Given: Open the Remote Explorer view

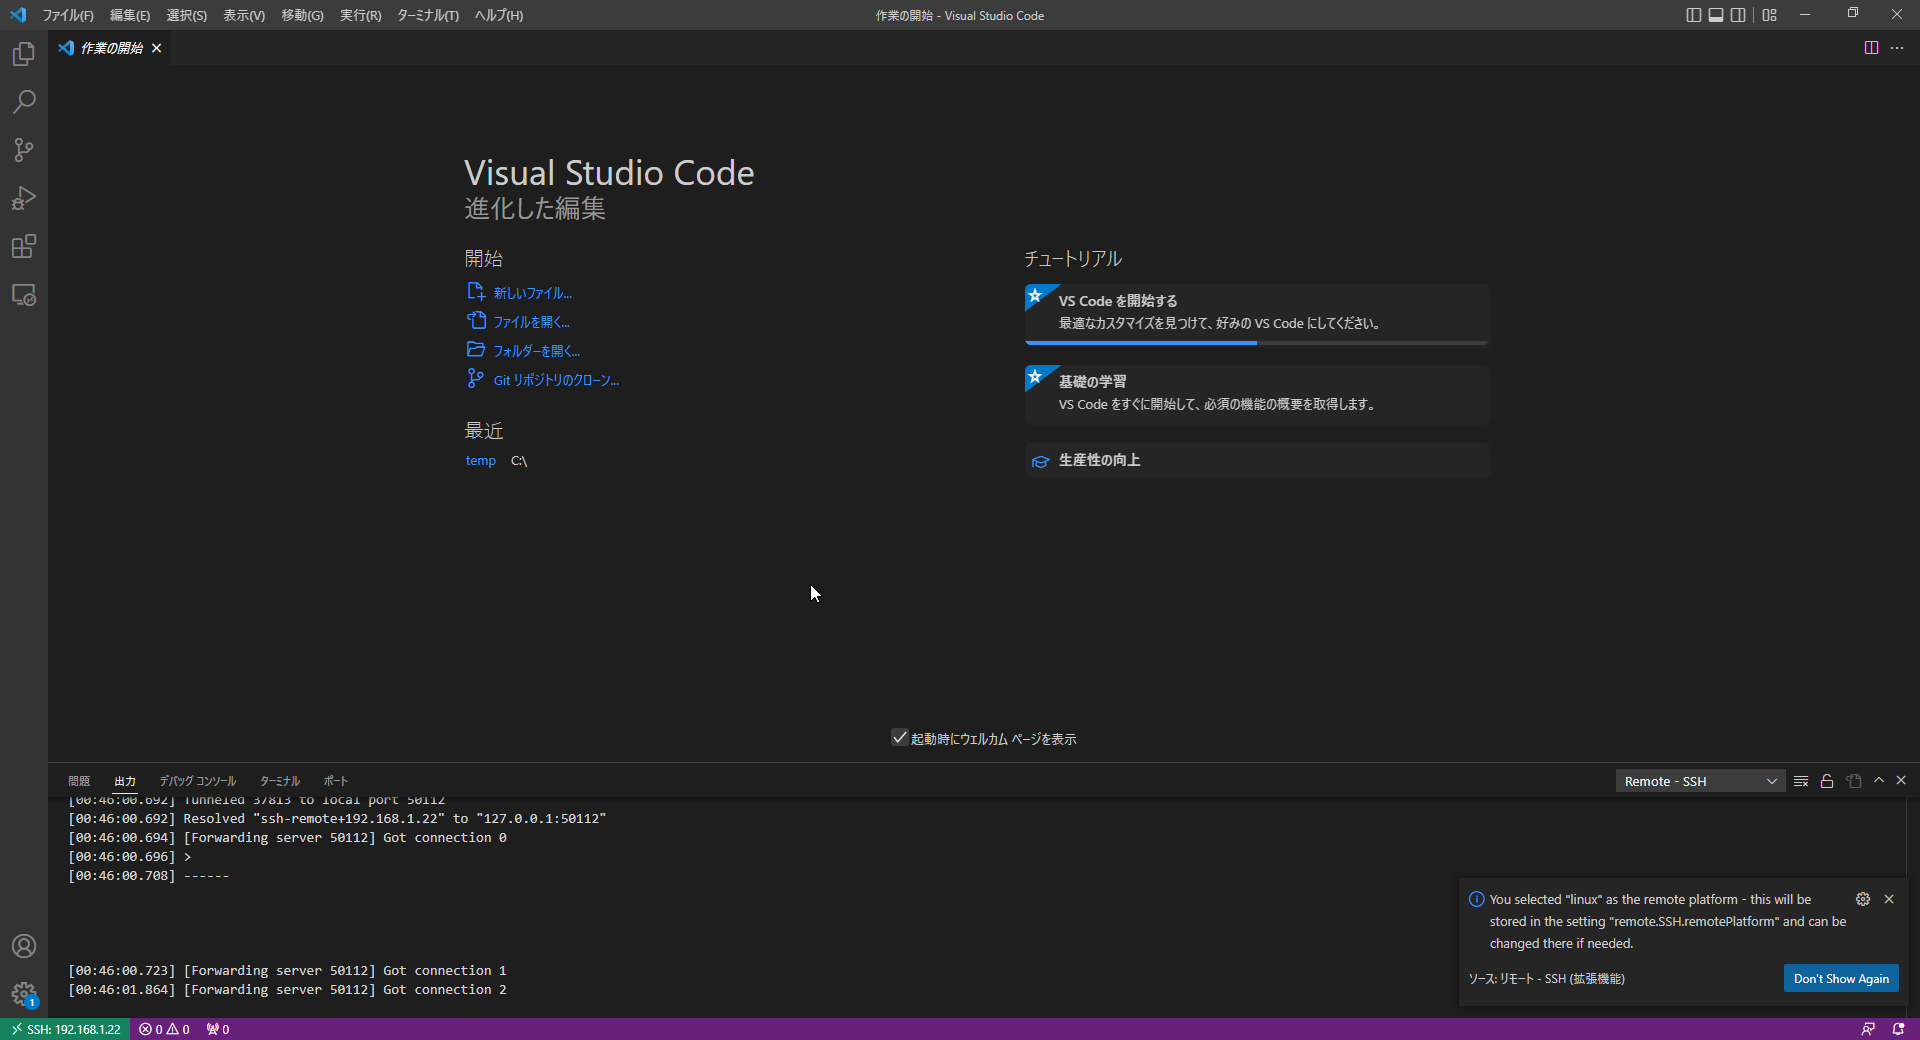Looking at the screenshot, I should [x=24, y=295].
